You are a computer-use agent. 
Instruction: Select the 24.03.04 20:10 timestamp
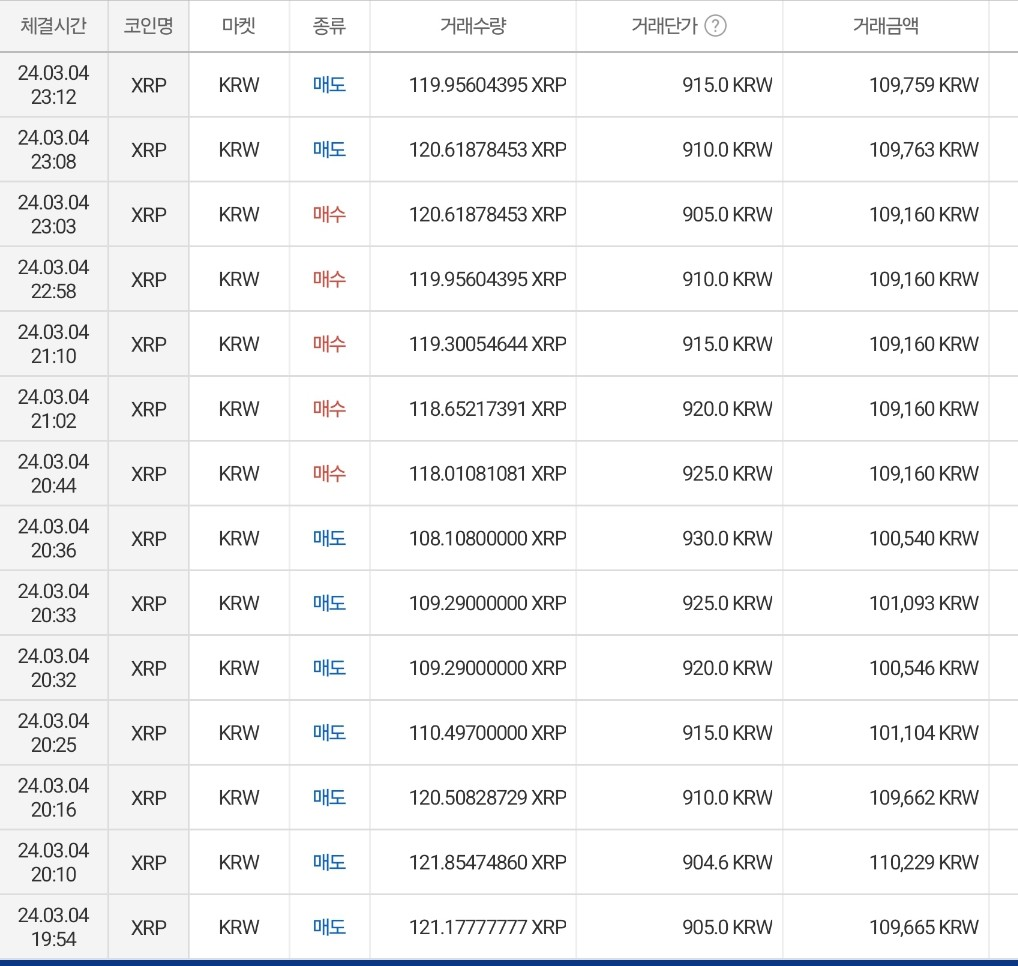click(53, 863)
